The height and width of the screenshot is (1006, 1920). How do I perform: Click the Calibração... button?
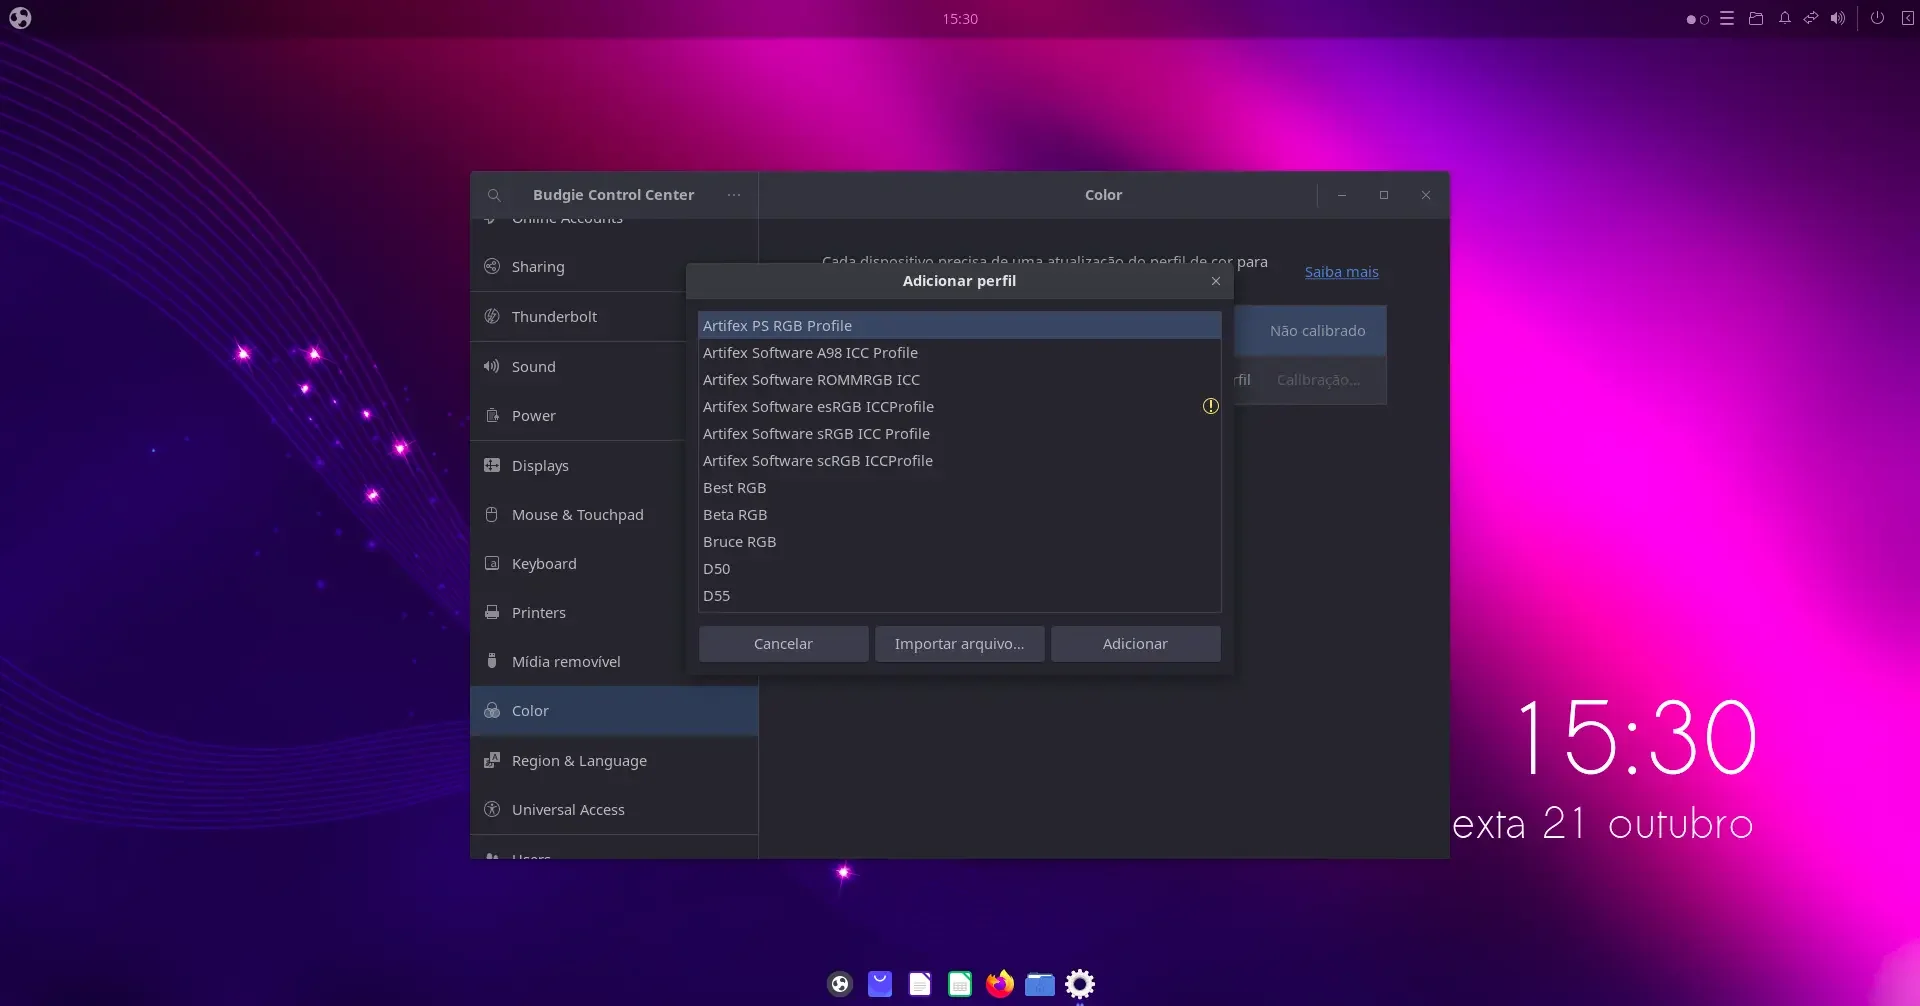[x=1318, y=380]
